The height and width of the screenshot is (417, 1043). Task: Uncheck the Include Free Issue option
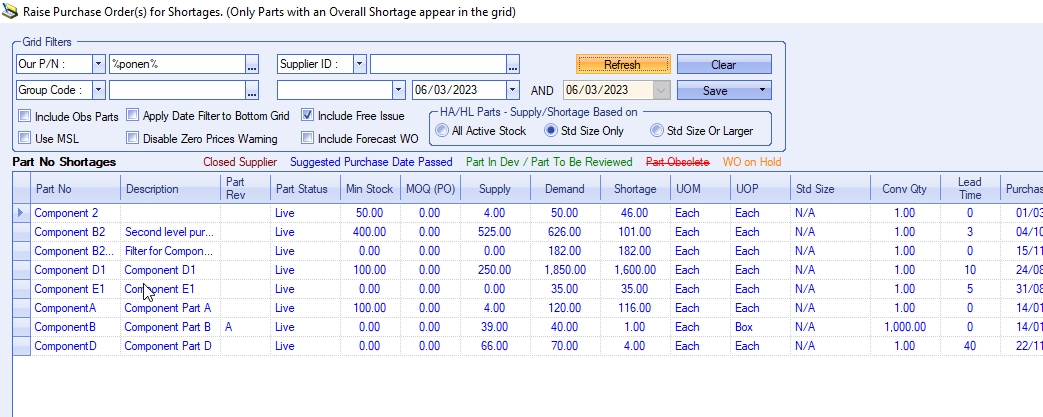(308, 115)
